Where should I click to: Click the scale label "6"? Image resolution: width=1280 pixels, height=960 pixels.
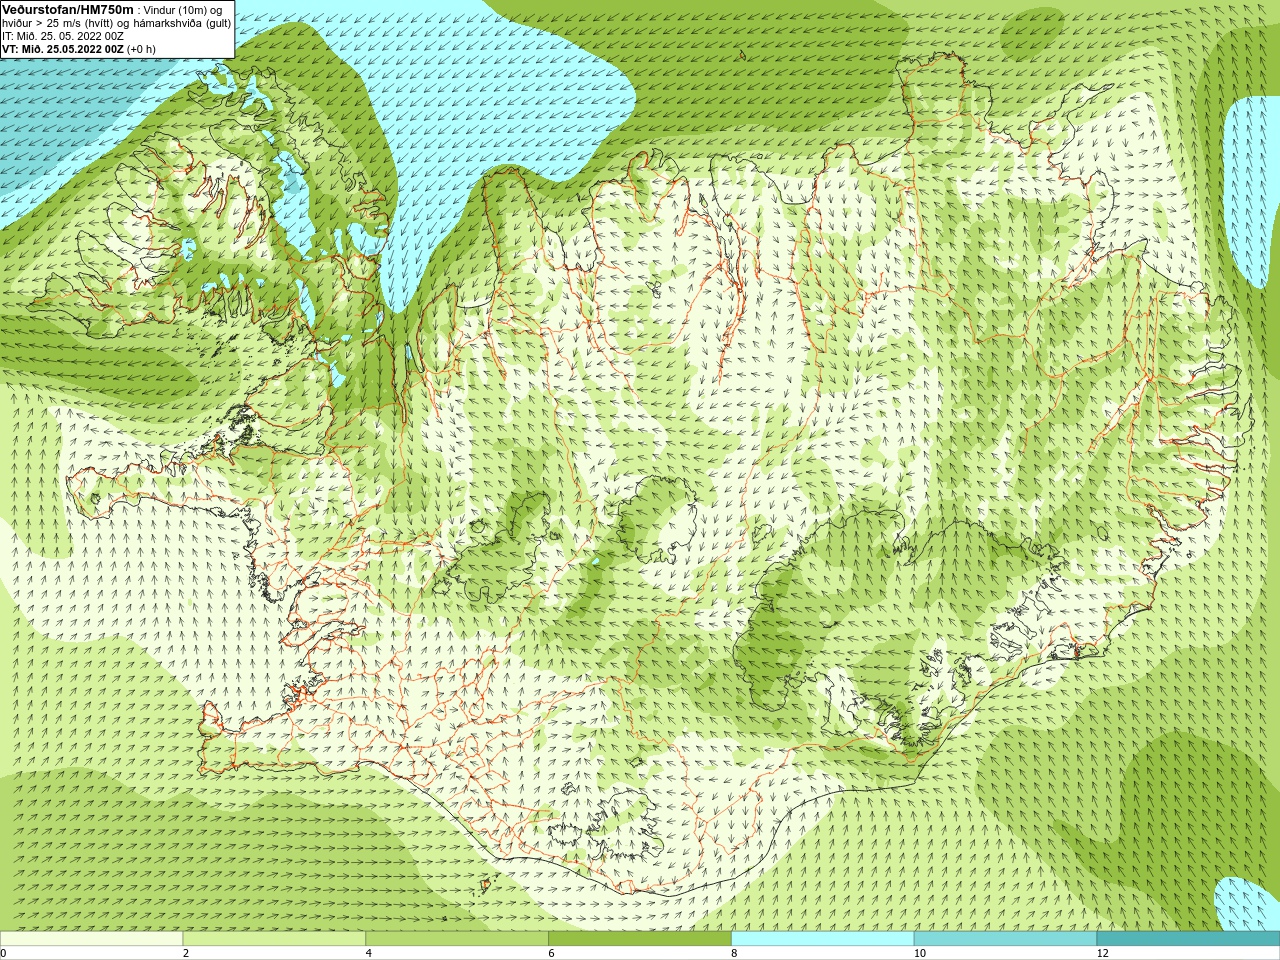(x=552, y=954)
